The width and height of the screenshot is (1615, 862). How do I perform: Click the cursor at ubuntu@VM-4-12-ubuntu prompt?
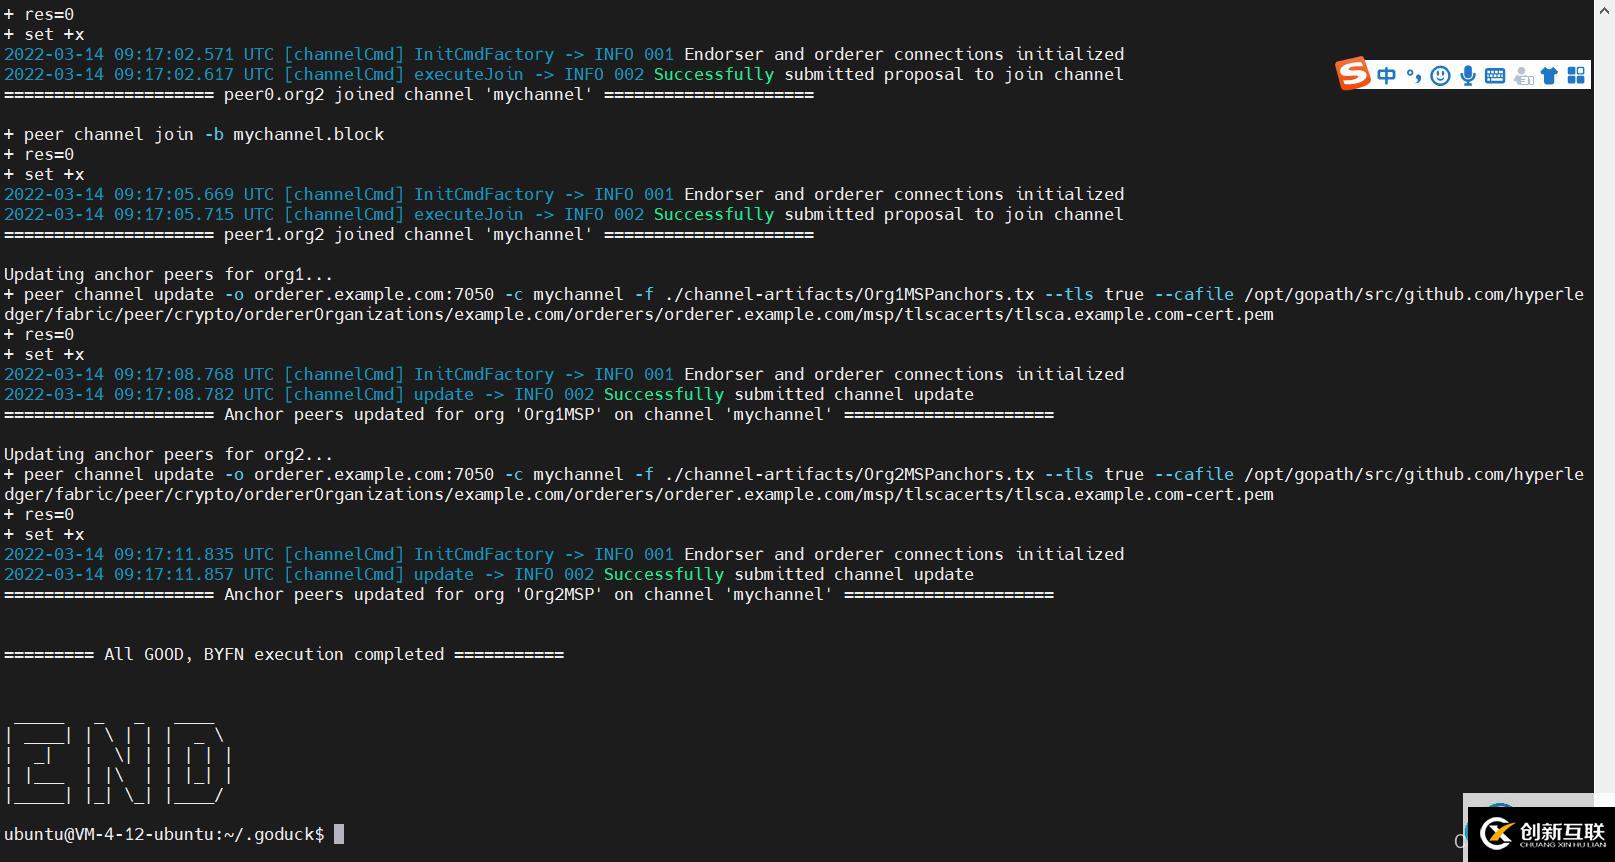[x=339, y=834]
